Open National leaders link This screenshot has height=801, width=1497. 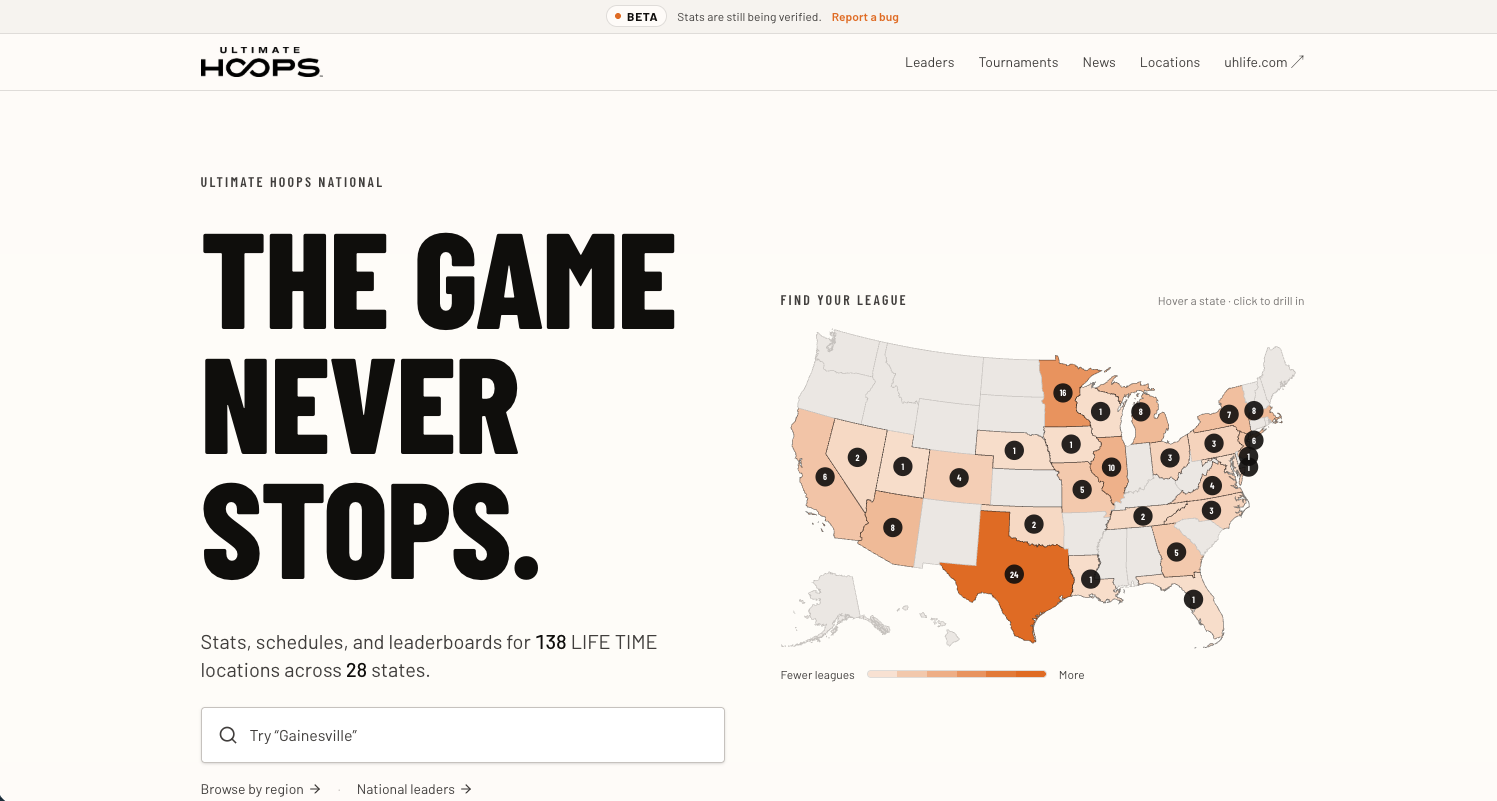pyautogui.click(x=414, y=789)
